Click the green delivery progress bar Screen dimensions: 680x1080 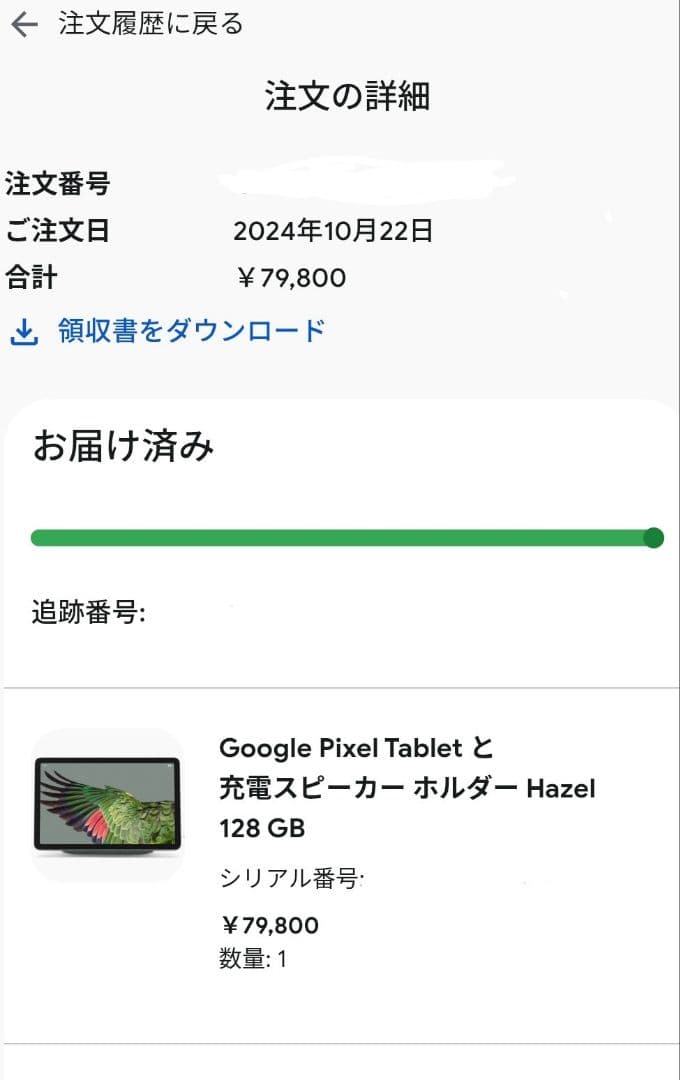click(340, 537)
